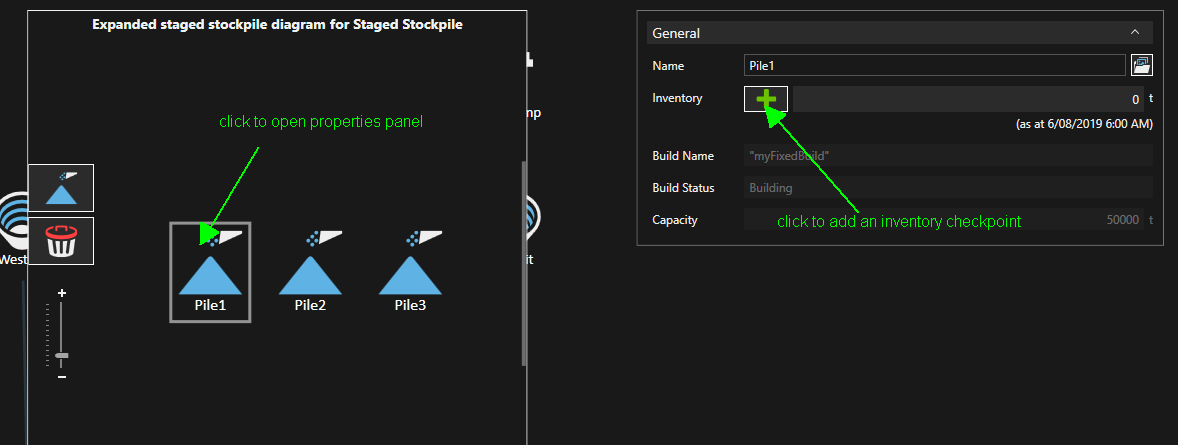Click the image folder icon beside Name
The image size is (1178, 445).
[1141, 66]
